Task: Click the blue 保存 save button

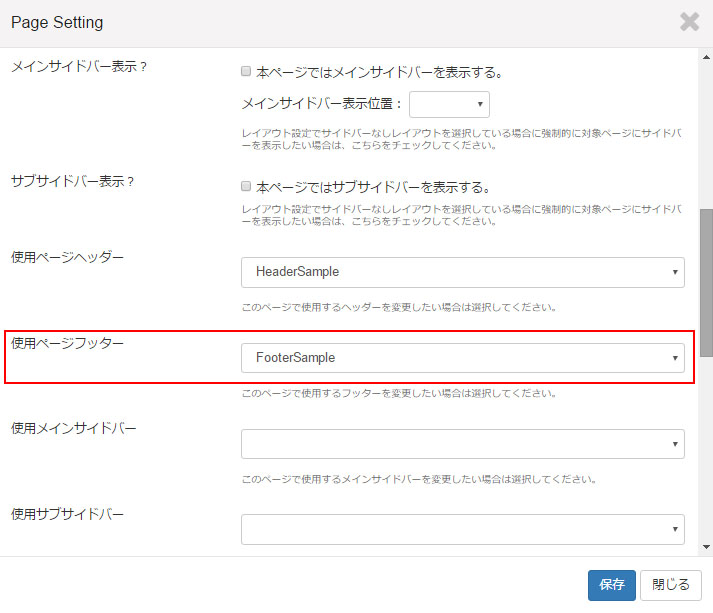Action: point(612,585)
